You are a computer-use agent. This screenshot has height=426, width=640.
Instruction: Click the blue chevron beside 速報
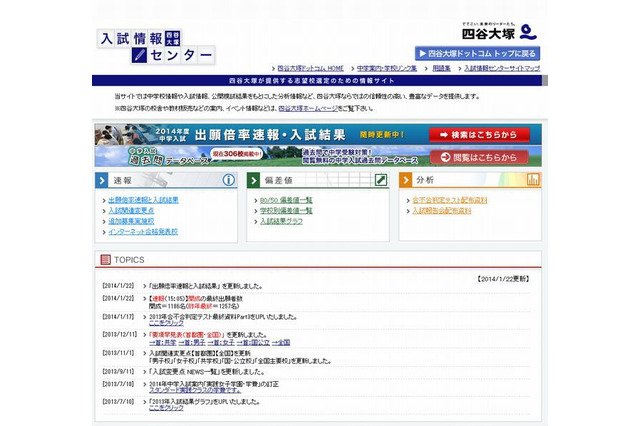tap(102, 180)
